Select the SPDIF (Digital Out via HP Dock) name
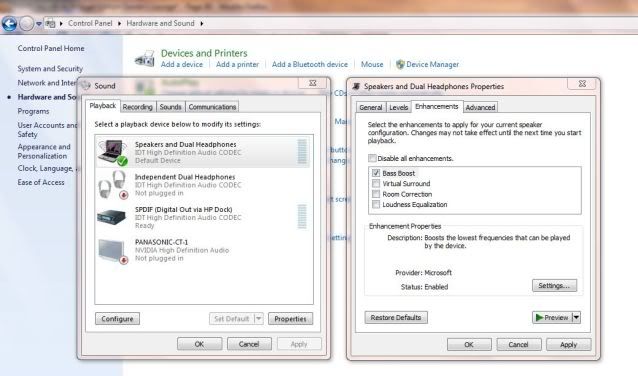 [184, 210]
